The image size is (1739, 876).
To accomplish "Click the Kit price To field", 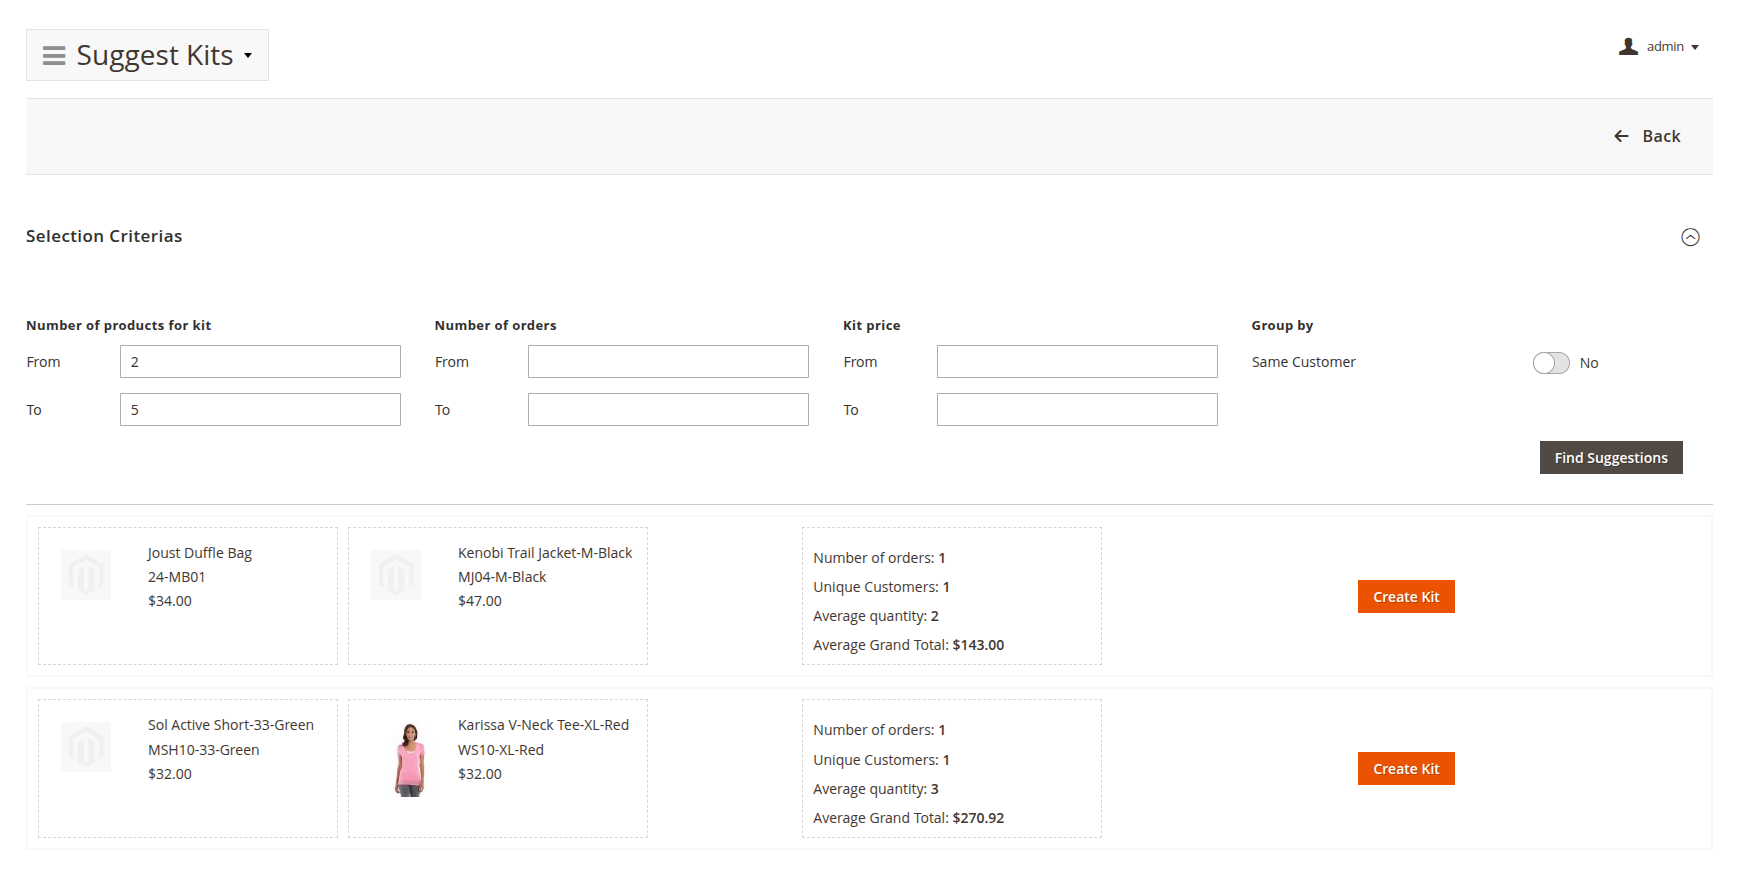I will point(1077,410).
